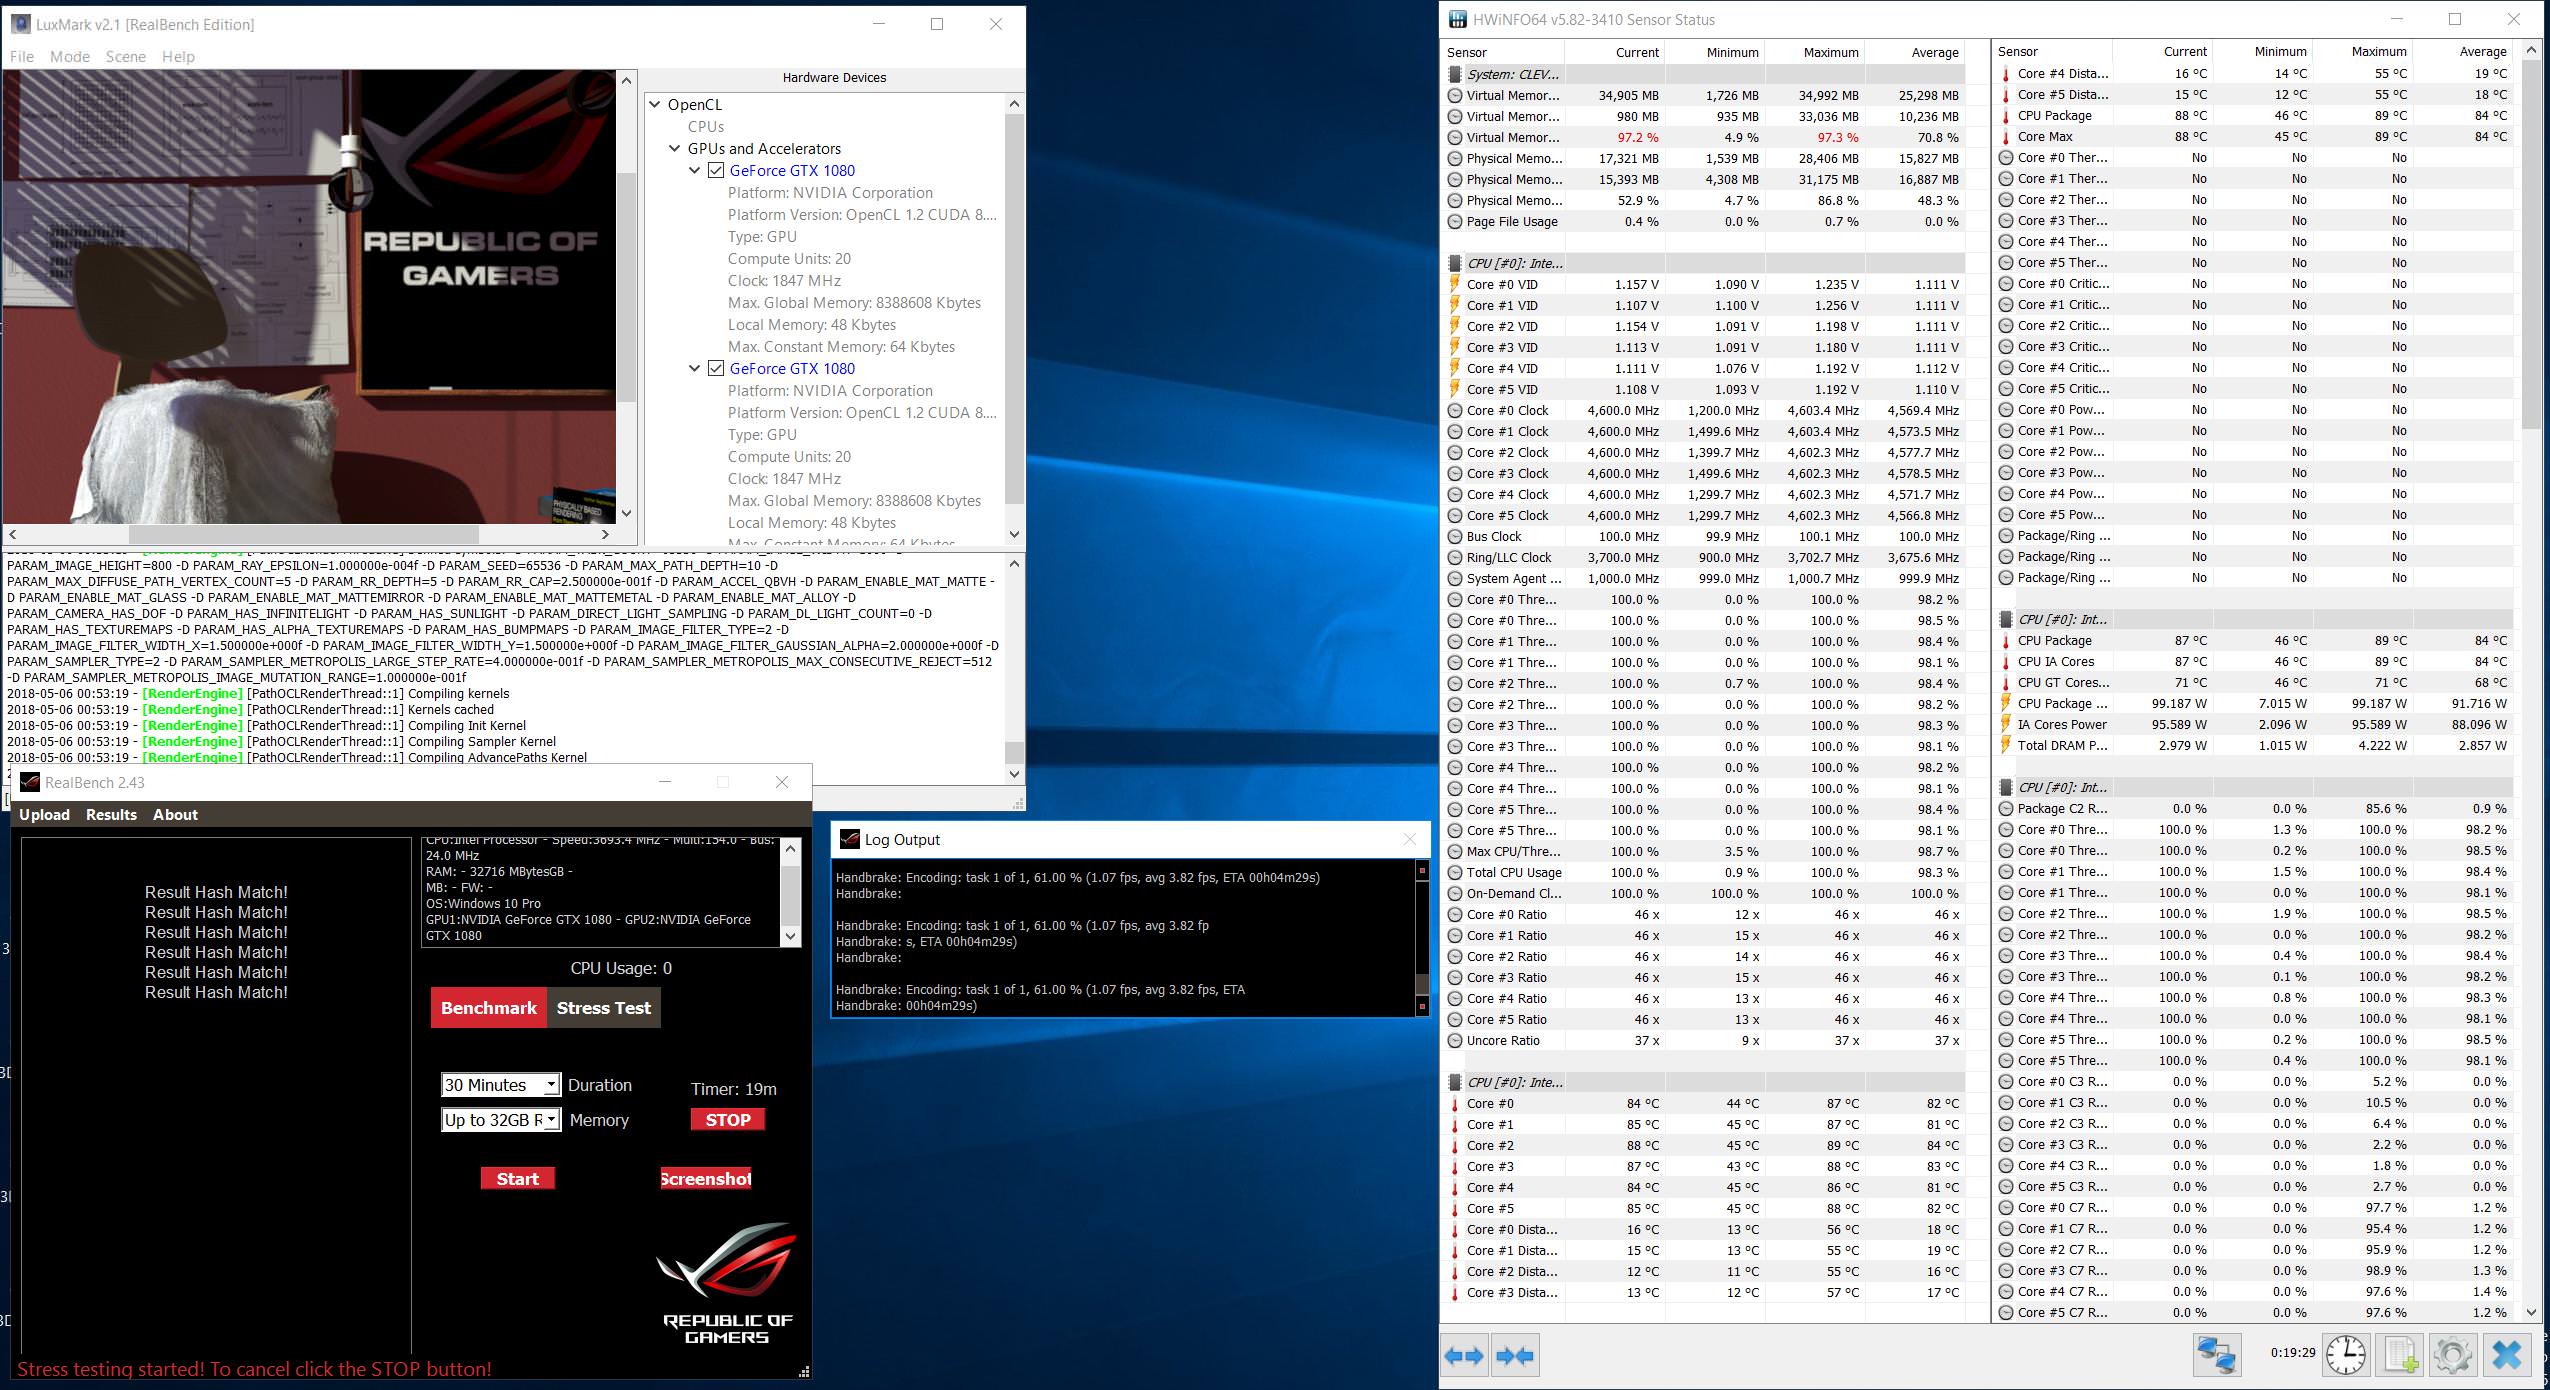The width and height of the screenshot is (2550, 1390).
Task: Open LuxMark Mode menu
Action: [70, 56]
